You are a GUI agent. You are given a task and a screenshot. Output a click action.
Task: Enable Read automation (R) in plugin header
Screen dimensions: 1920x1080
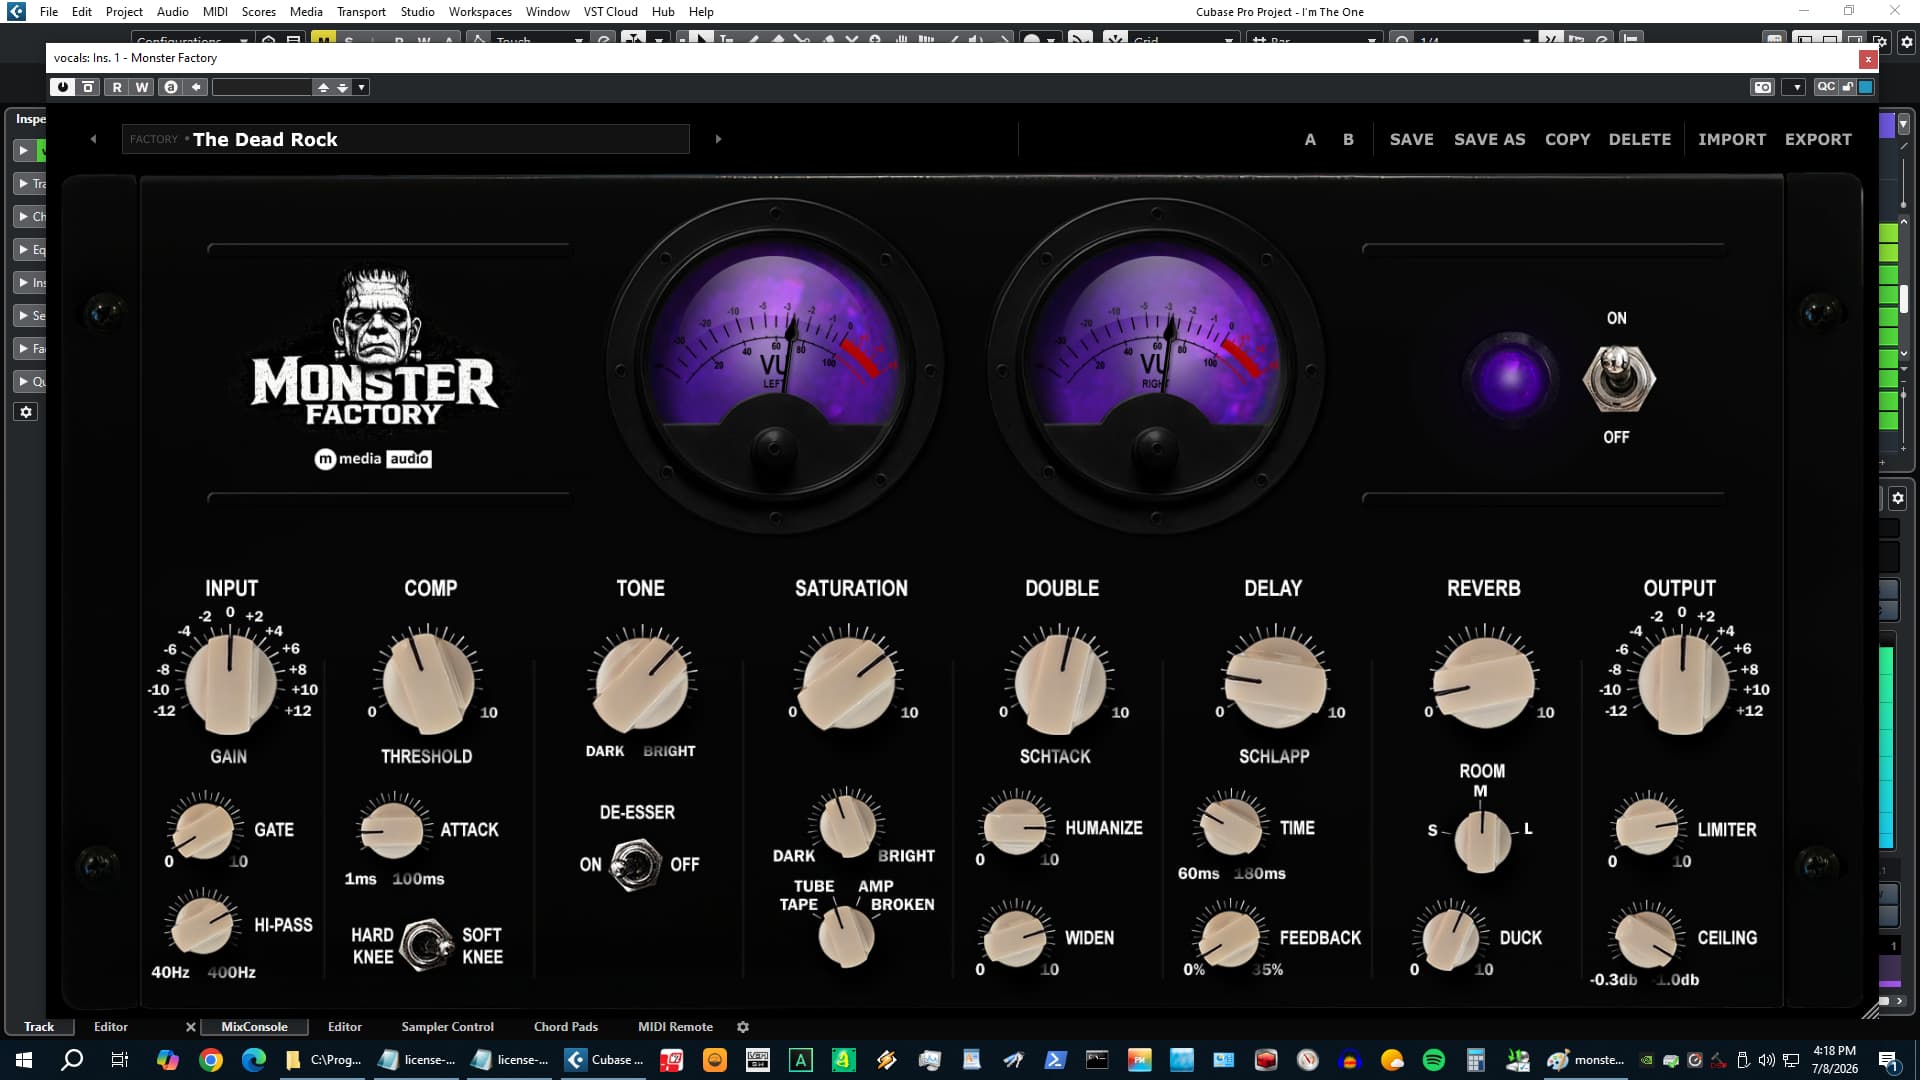point(117,87)
